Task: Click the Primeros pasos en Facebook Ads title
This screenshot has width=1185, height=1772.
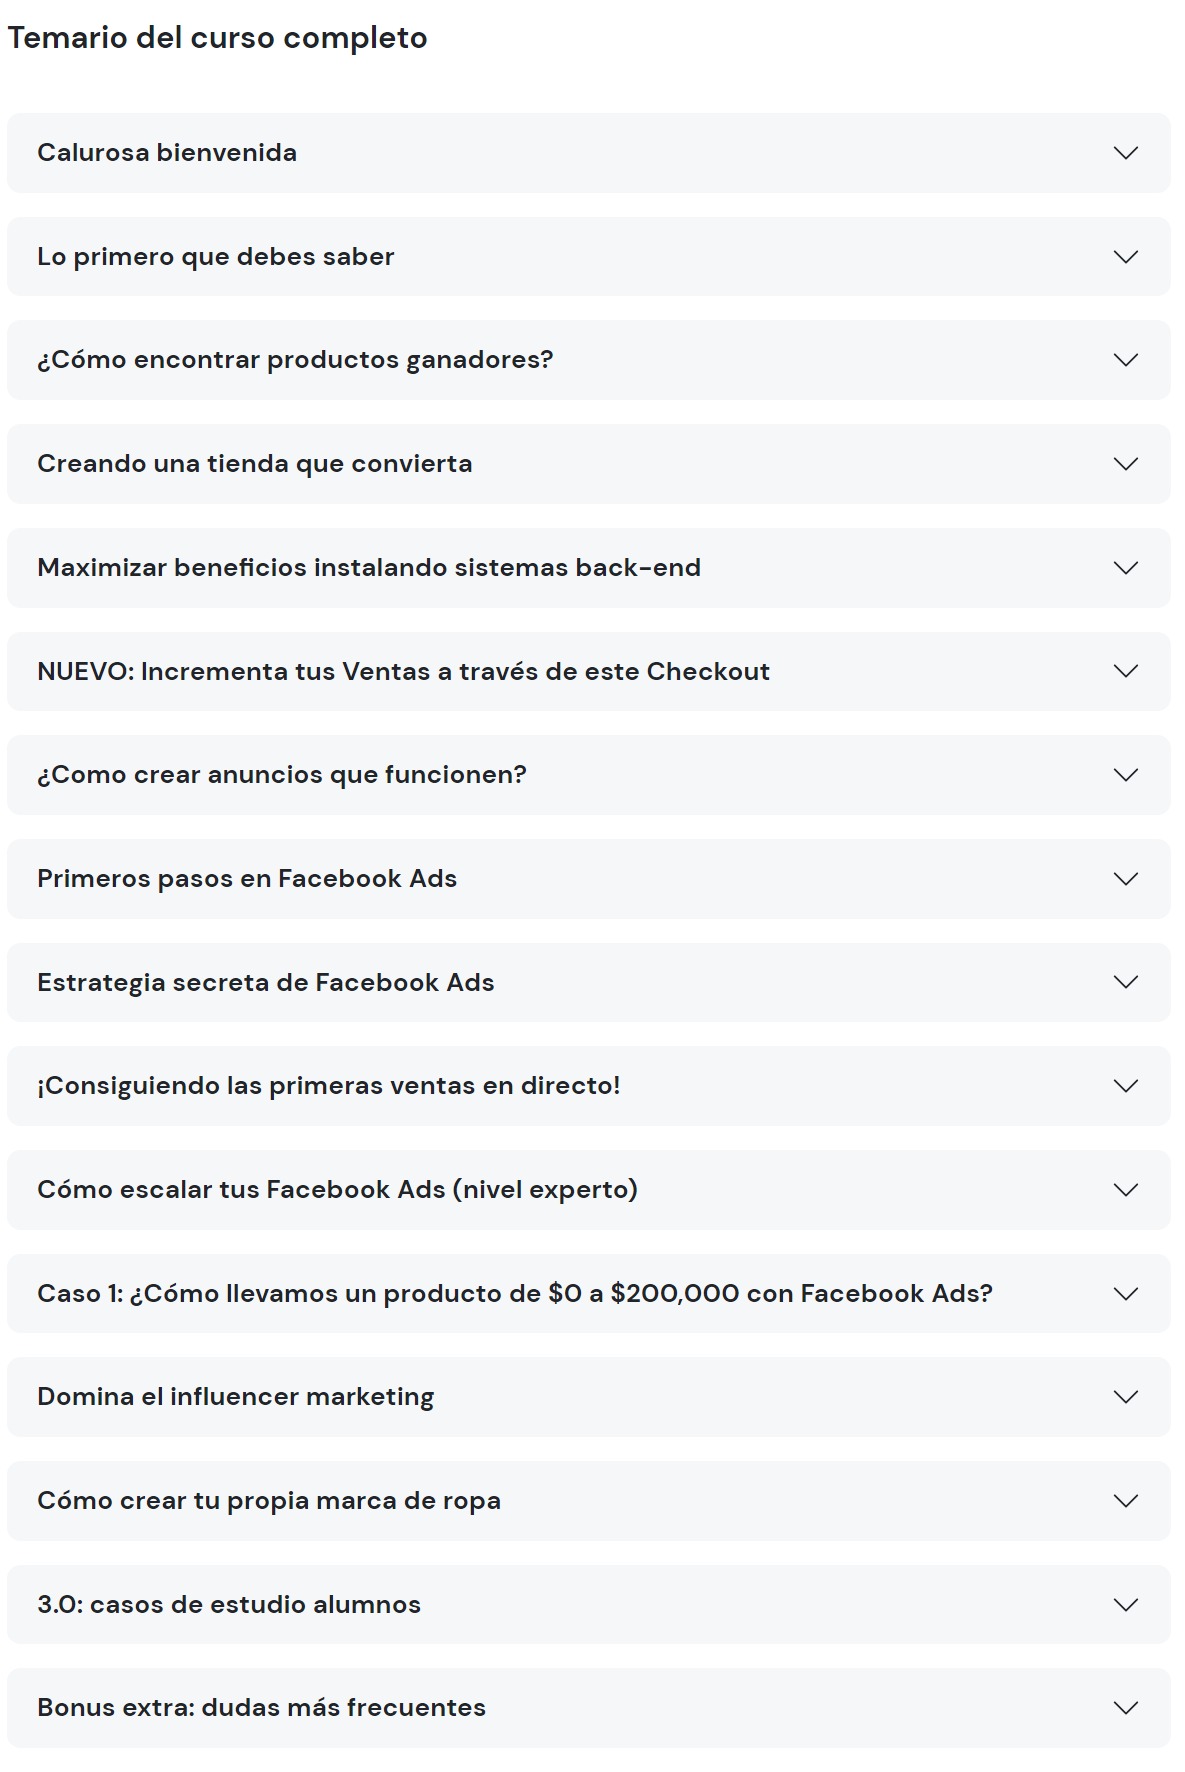Action: (x=247, y=879)
